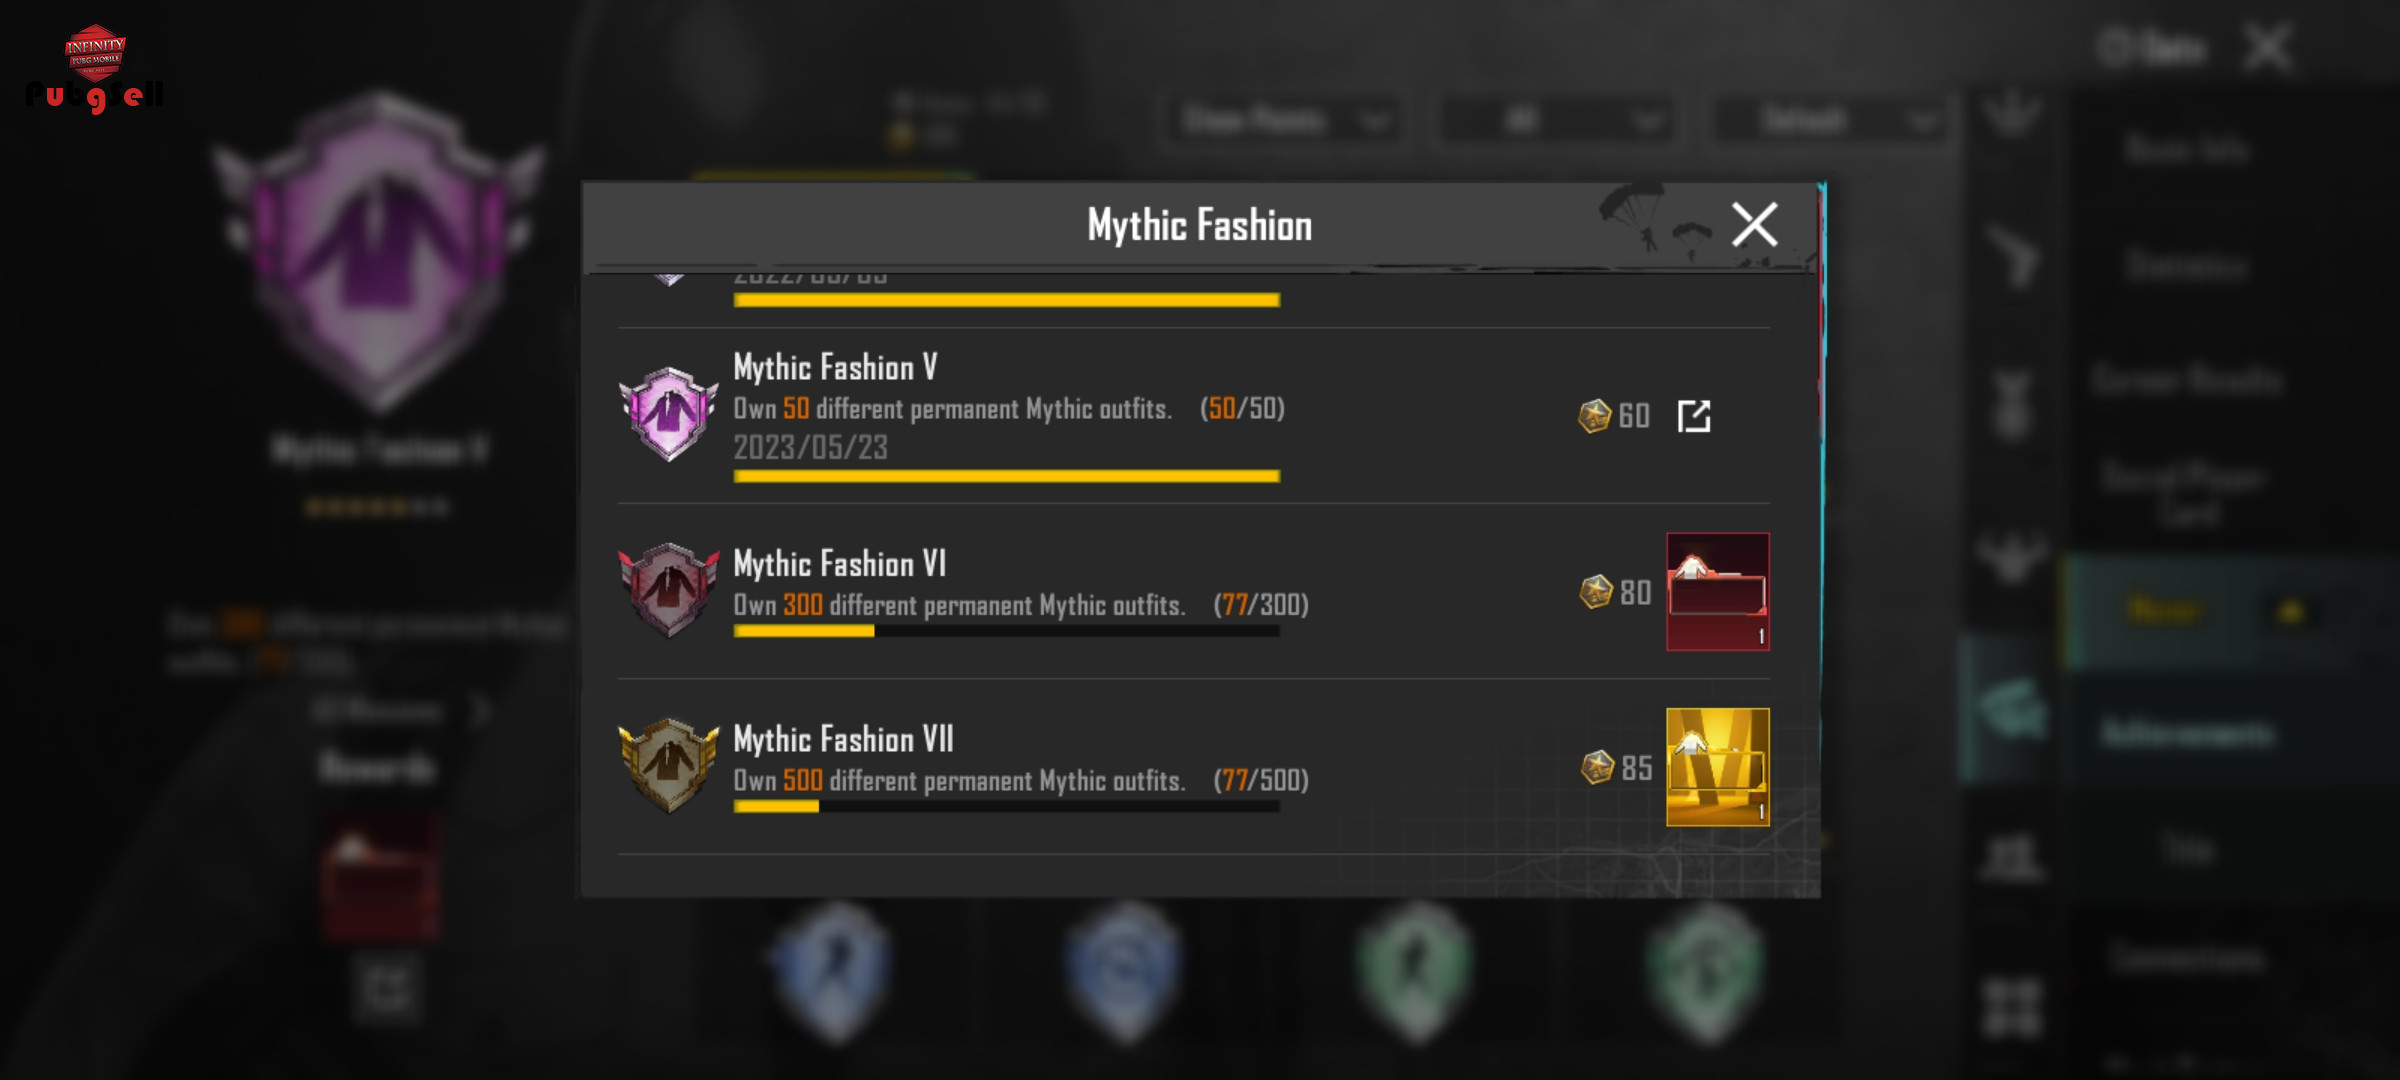Click the Mythic Fashion VI red badge
The height and width of the screenshot is (1080, 2400).
tap(669, 589)
